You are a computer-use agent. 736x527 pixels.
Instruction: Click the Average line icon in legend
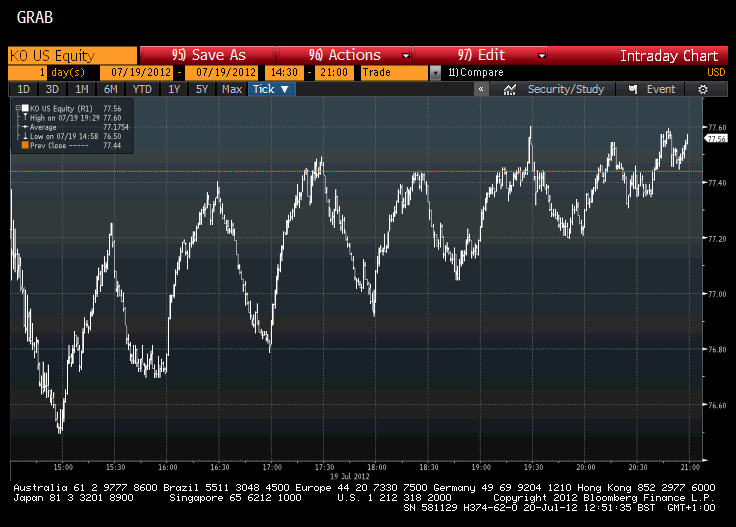(x=23, y=128)
